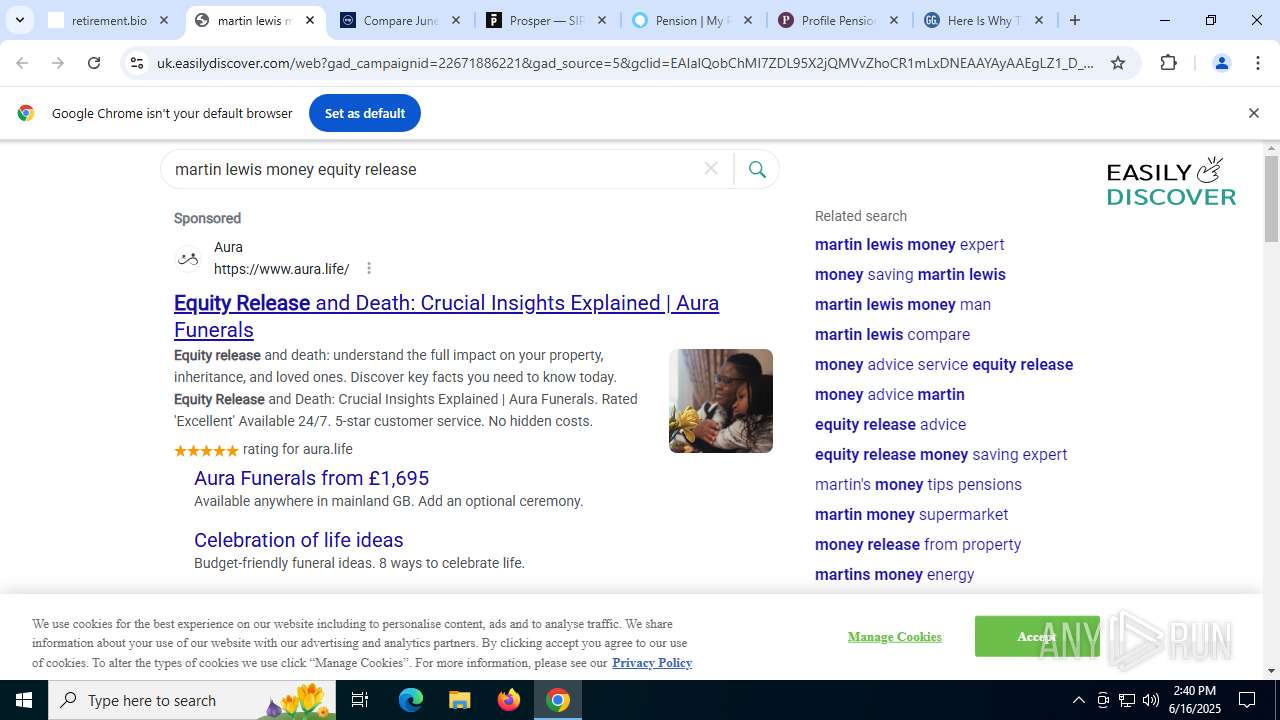Select related search martin lewis compare
The width and height of the screenshot is (1280, 720).
[x=892, y=334]
